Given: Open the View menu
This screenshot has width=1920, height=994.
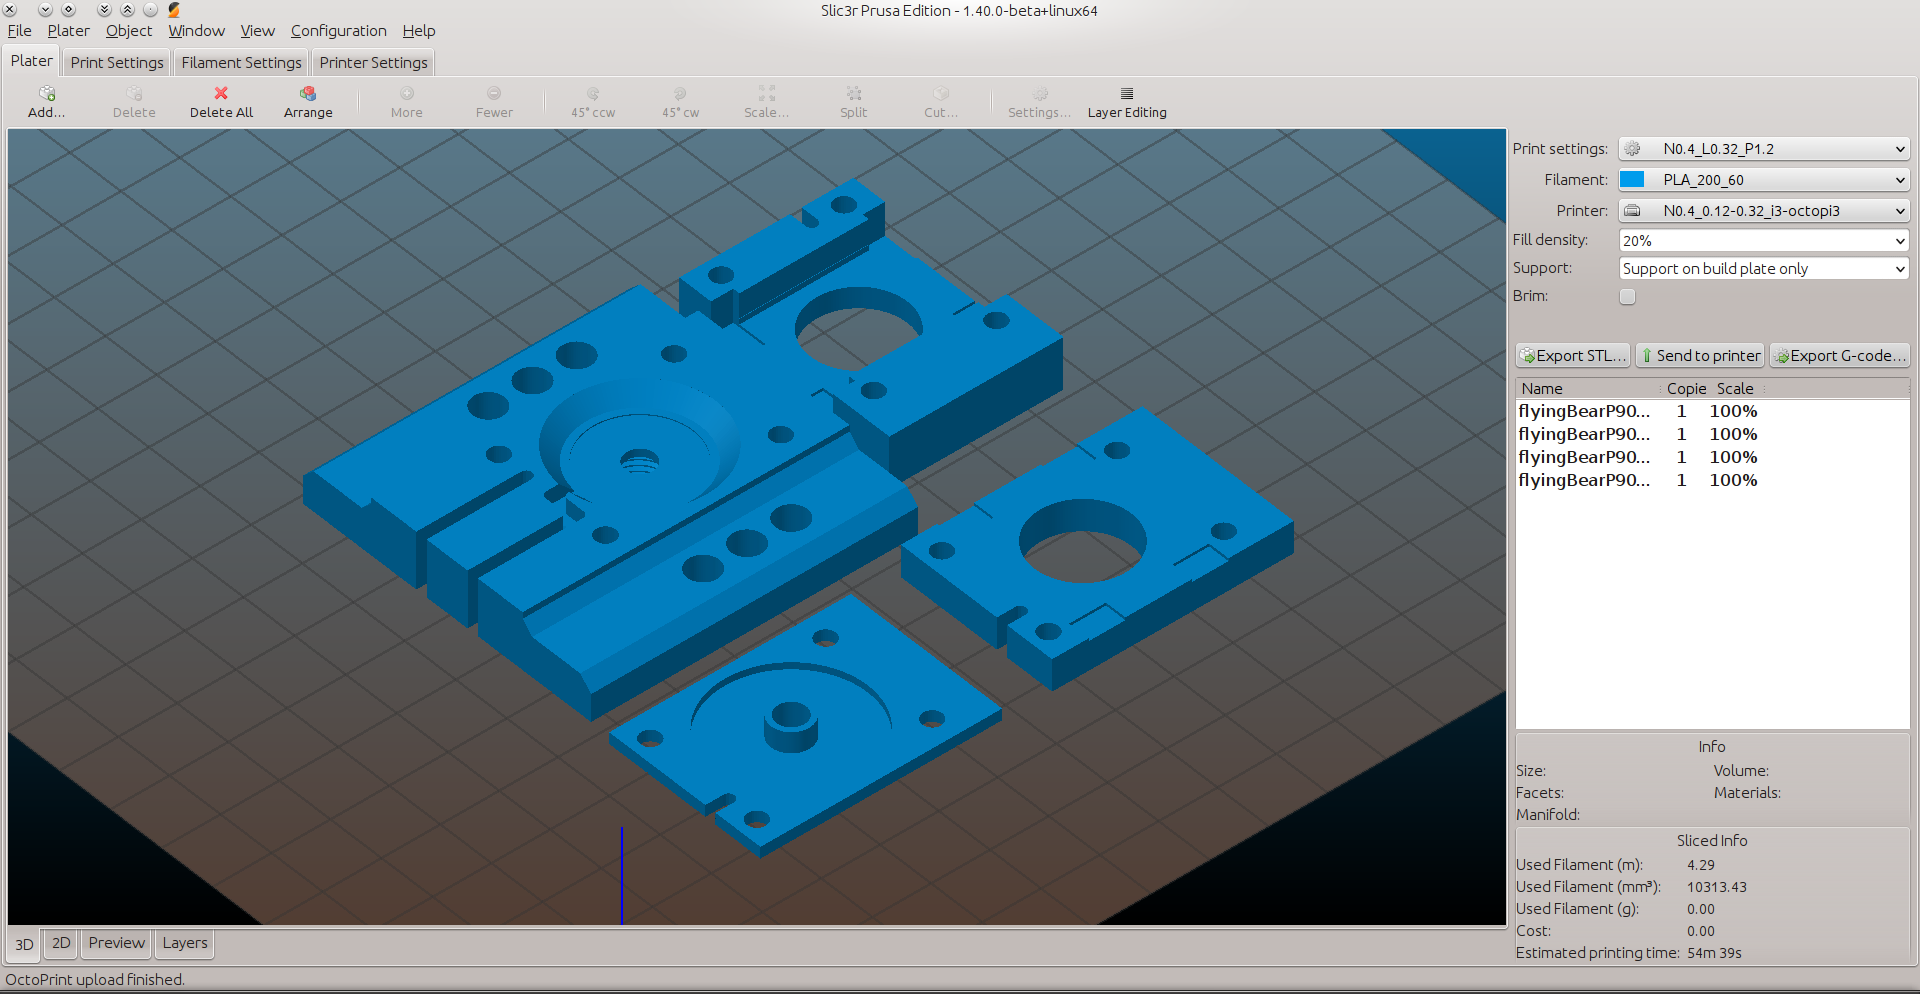Looking at the screenshot, I should tap(257, 31).
